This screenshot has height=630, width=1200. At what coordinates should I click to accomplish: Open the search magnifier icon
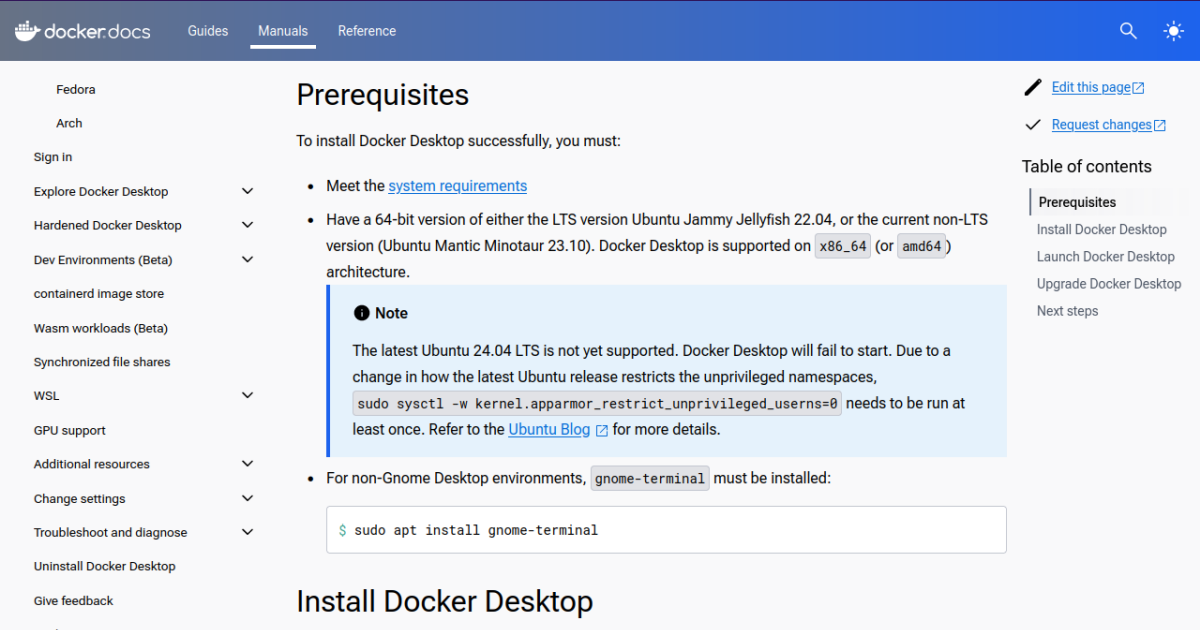[1128, 31]
